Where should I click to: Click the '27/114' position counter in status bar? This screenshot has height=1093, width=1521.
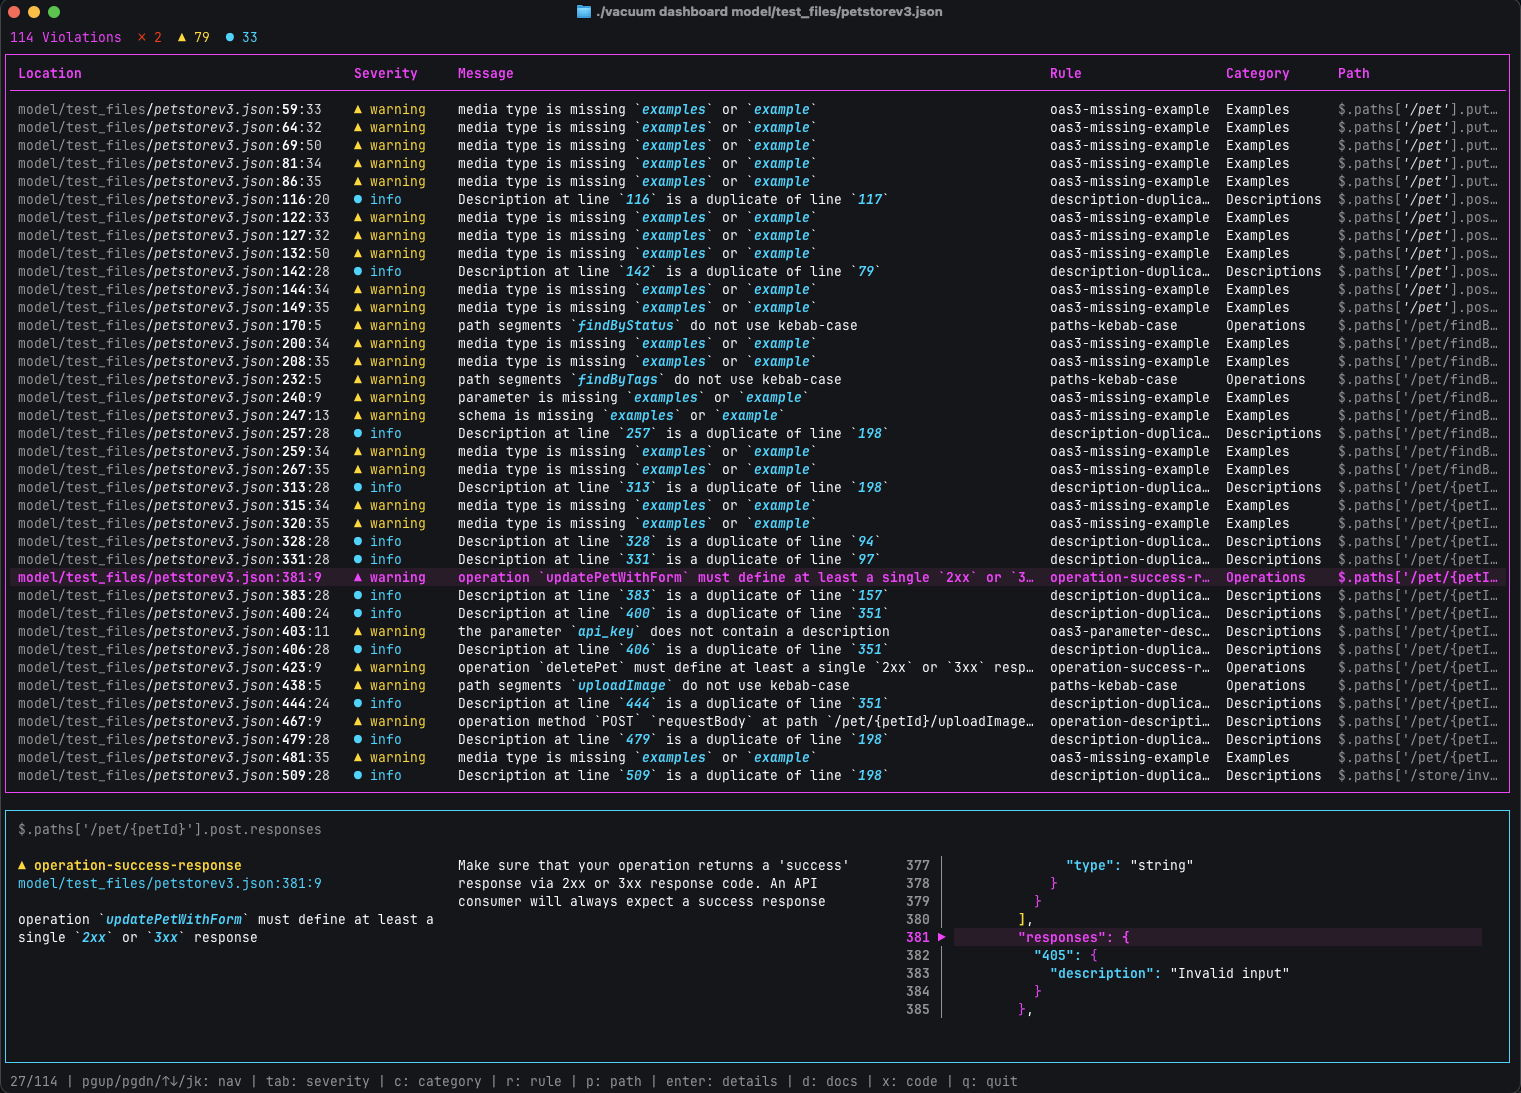(34, 1082)
